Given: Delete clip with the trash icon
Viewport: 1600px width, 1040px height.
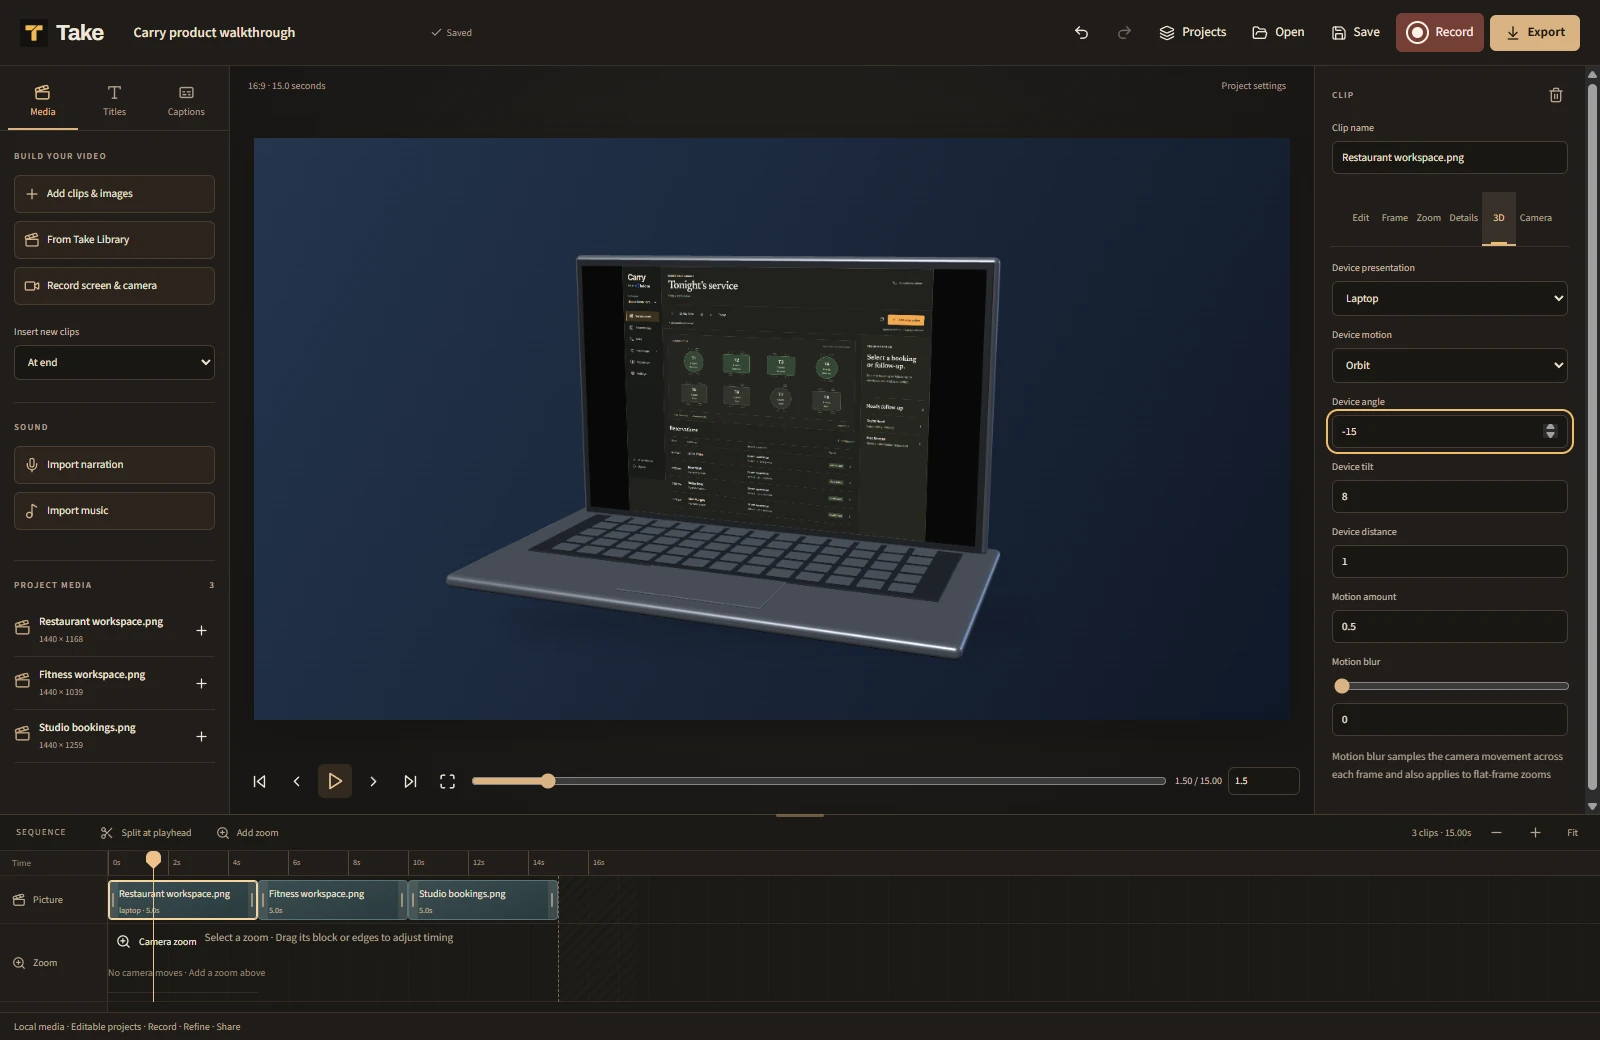Looking at the screenshot, I should tap(1556, 95).
